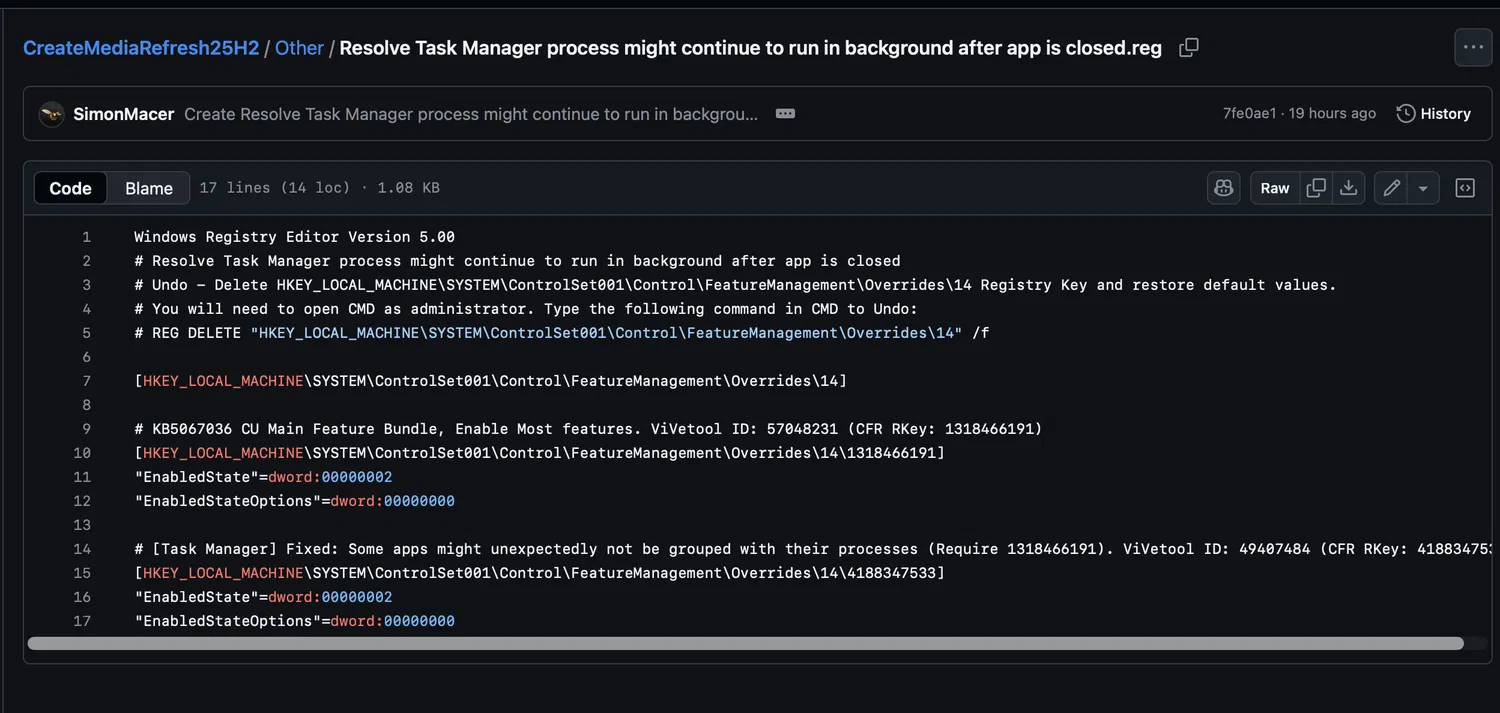The image size is (1500, 713).
Task: Visit SimonMacer's profile link
Action: (123, 114)
